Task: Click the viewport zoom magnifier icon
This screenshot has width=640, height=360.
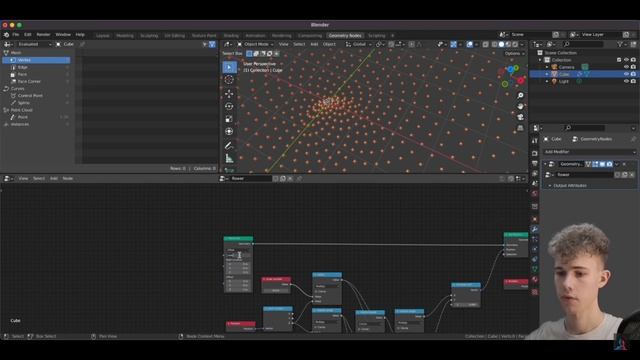Action: (x=520, y=96)
